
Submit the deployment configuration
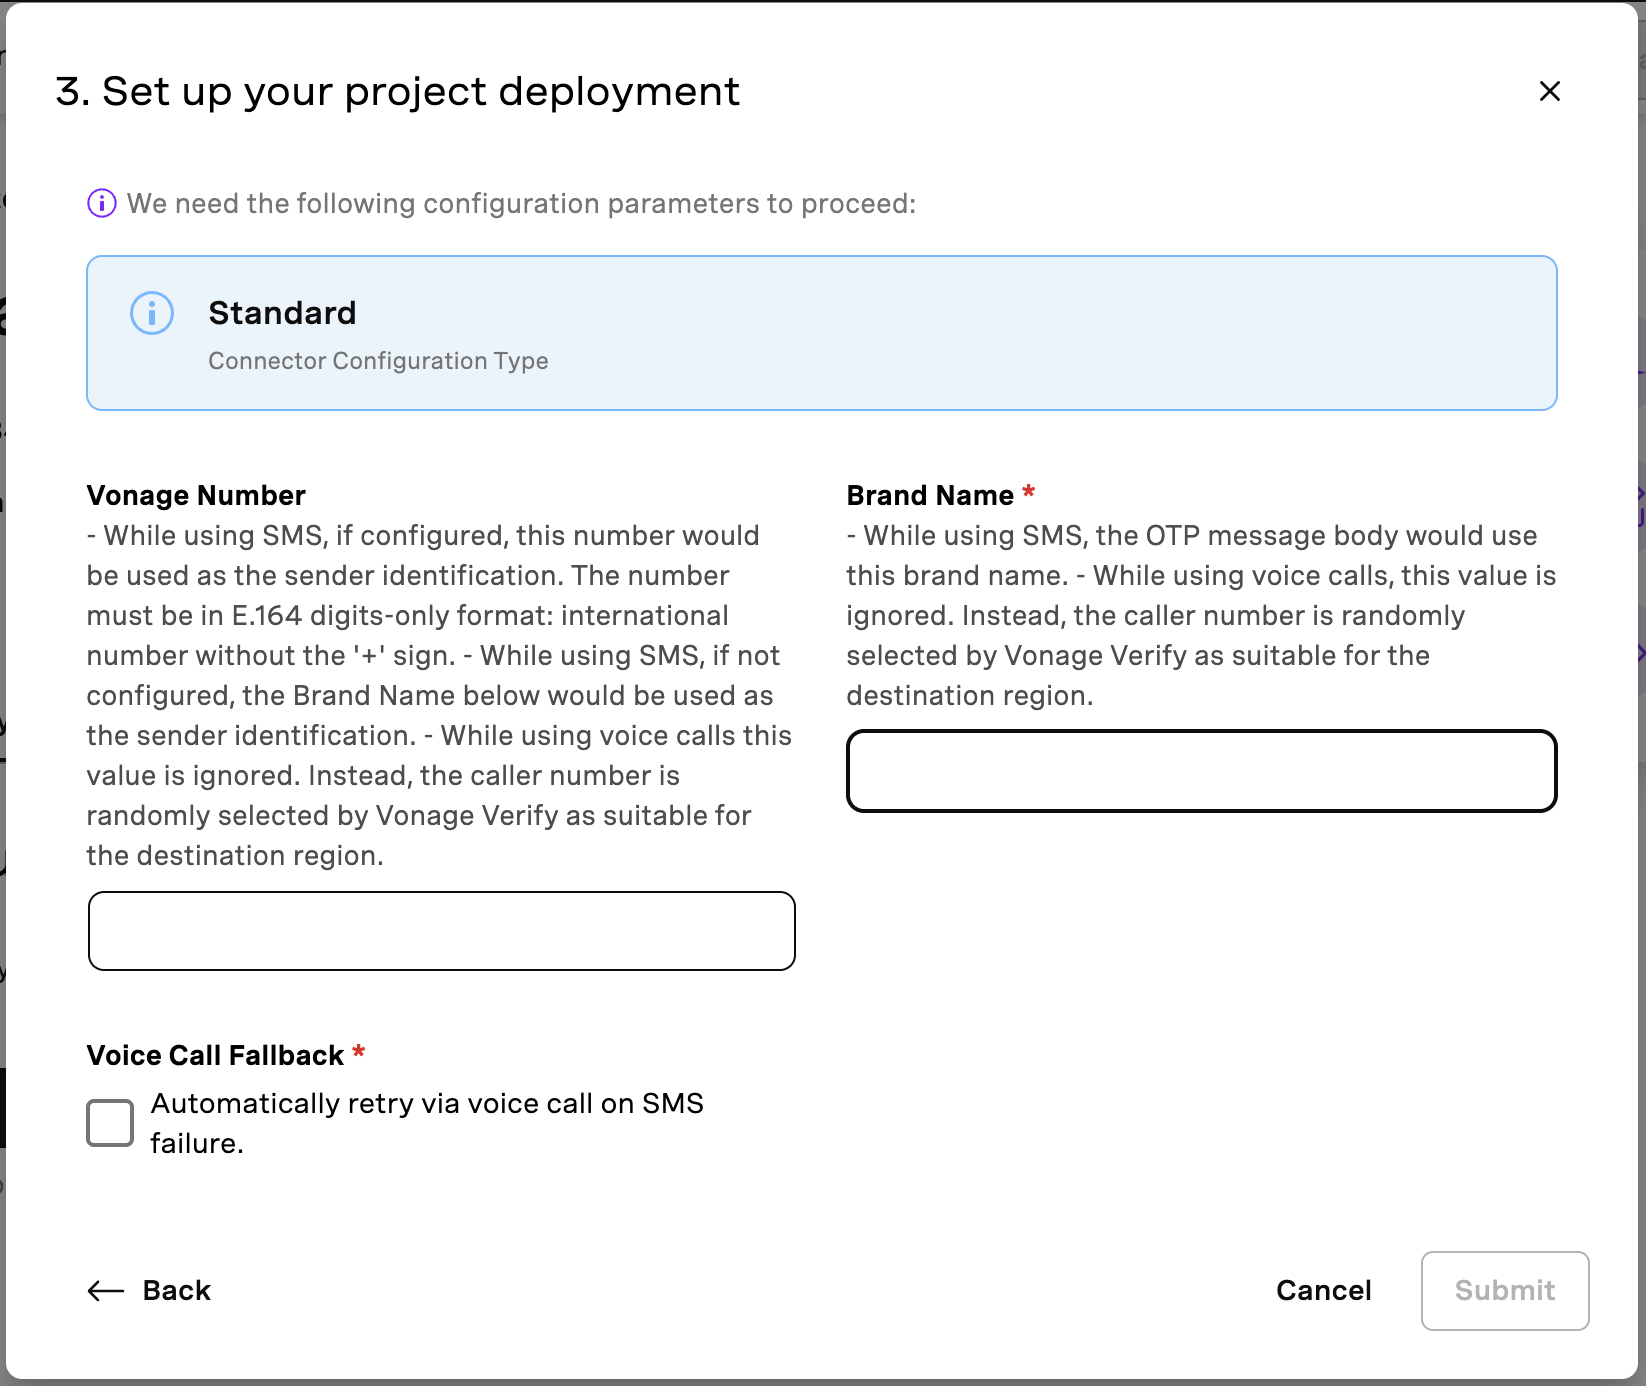pos(1505,1291)
